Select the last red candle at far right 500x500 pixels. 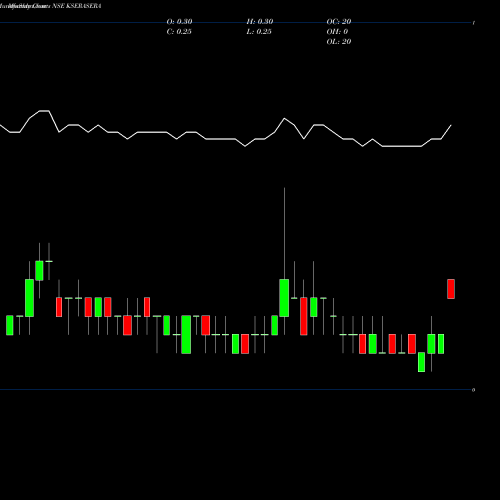(451, 289)
